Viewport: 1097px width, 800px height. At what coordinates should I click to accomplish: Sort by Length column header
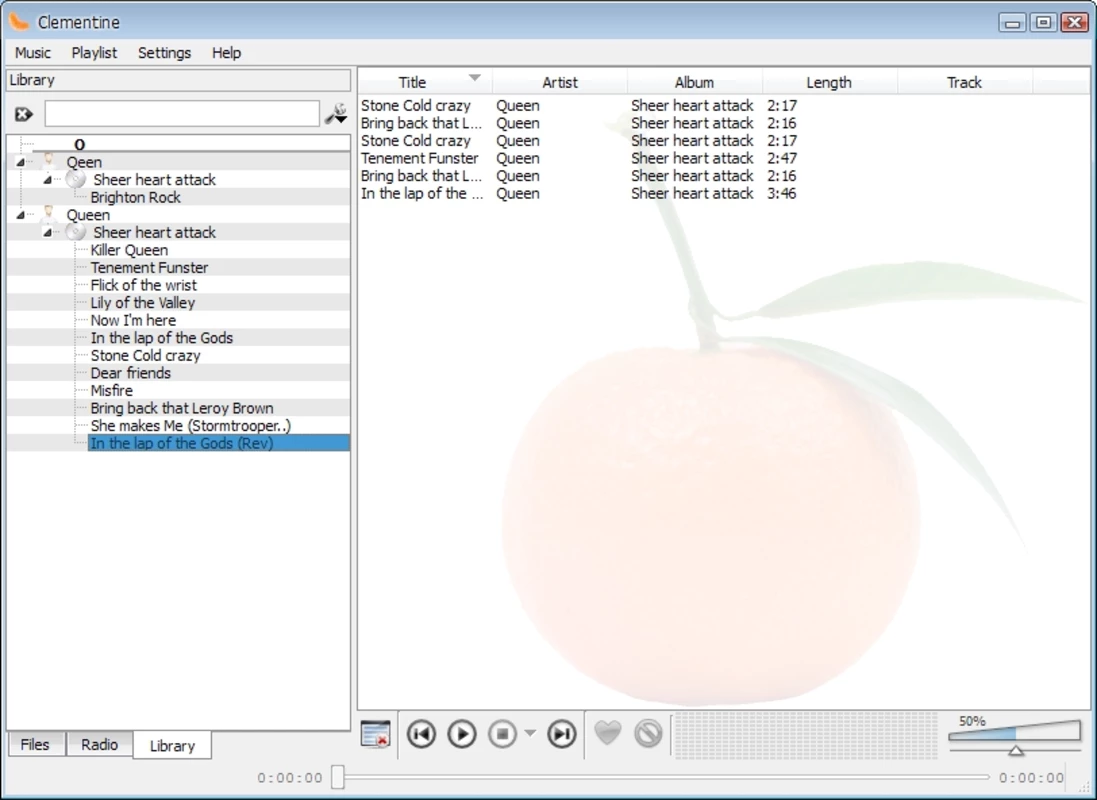point(829,82)
